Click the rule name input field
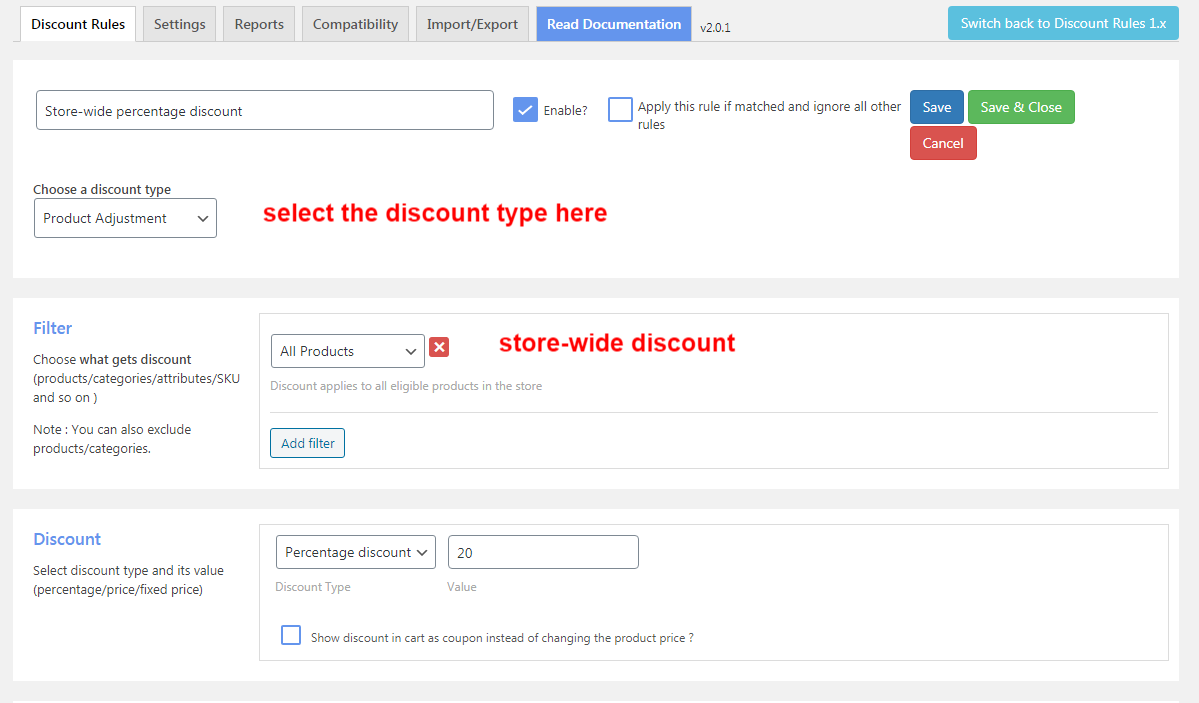 click(x=264, y=110)
